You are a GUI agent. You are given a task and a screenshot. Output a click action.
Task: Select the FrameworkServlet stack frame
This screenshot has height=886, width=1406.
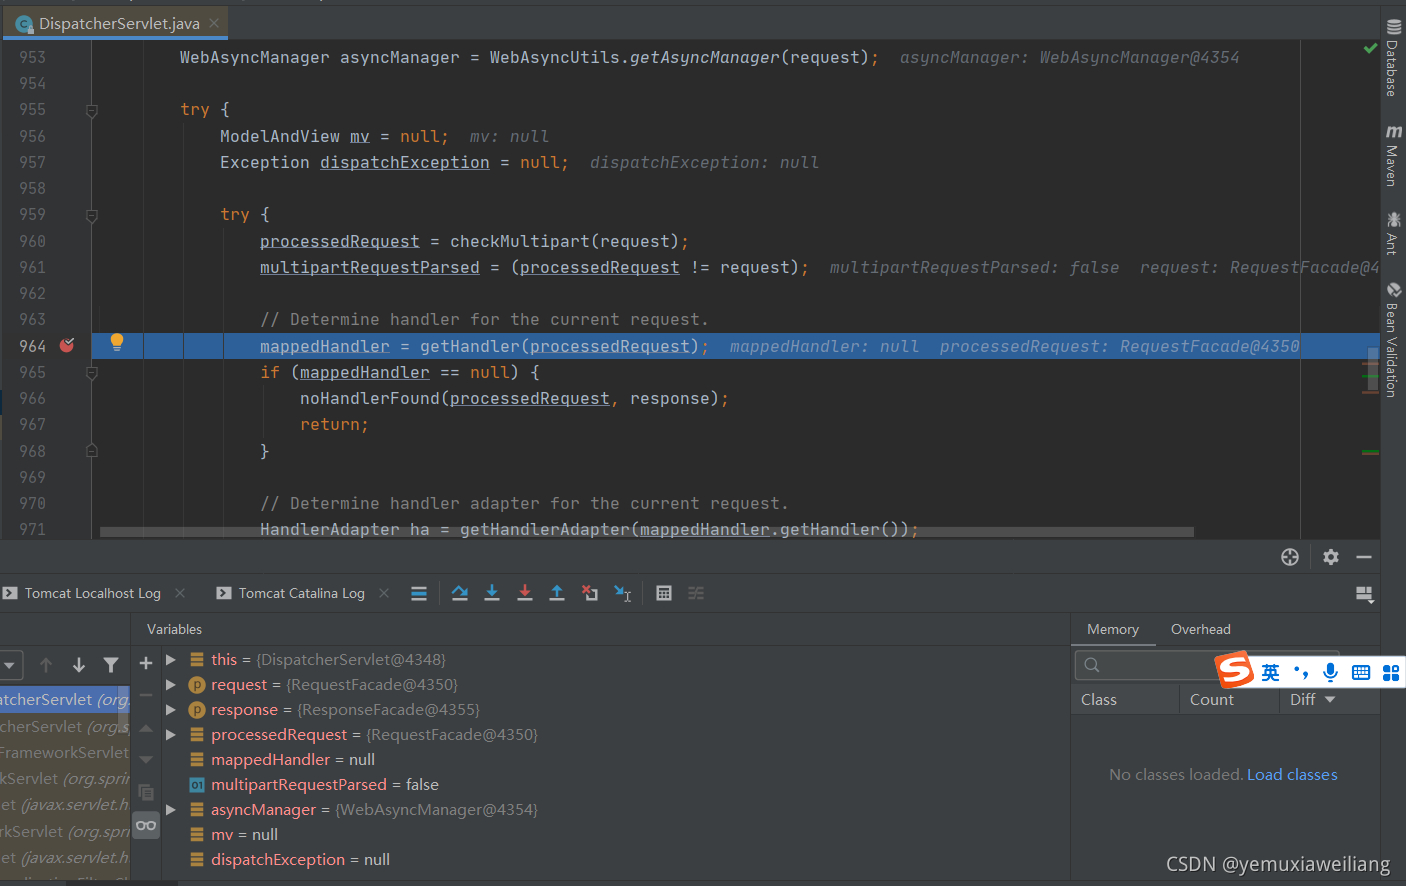65,752
